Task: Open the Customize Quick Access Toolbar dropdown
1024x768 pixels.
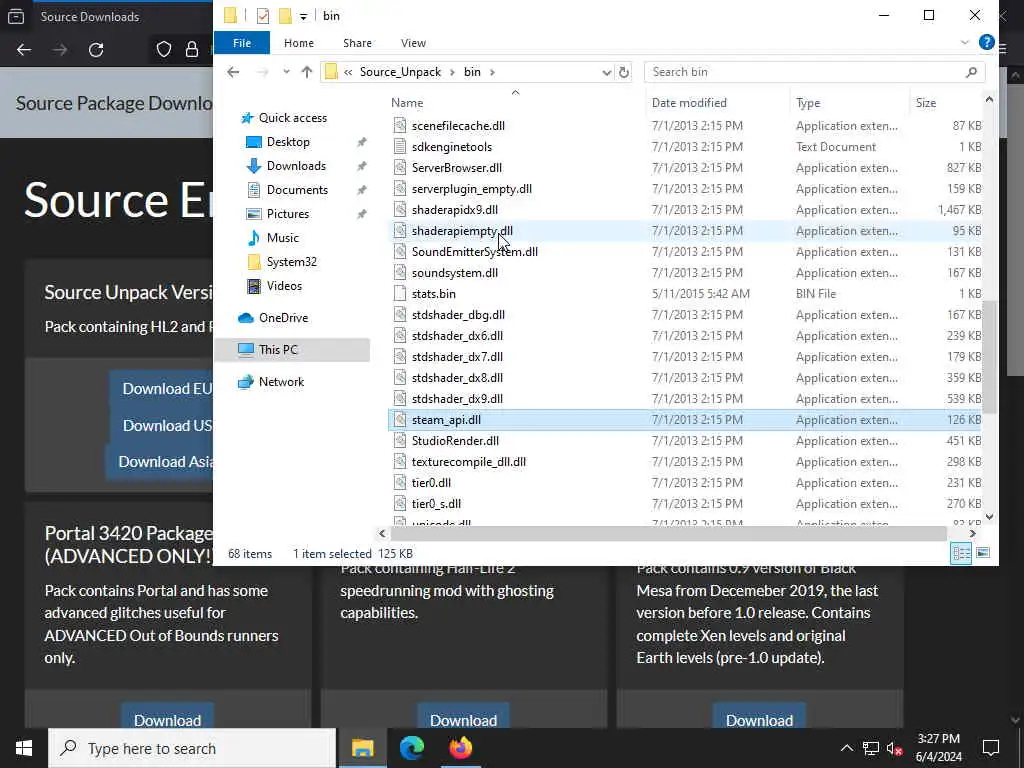Action: point(303,16)
